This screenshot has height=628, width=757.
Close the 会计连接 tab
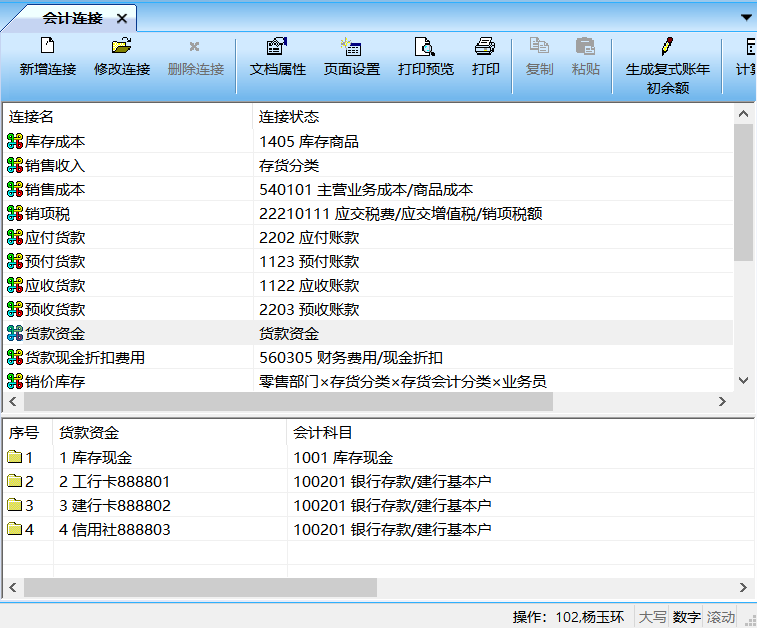[x=122, y=18]
